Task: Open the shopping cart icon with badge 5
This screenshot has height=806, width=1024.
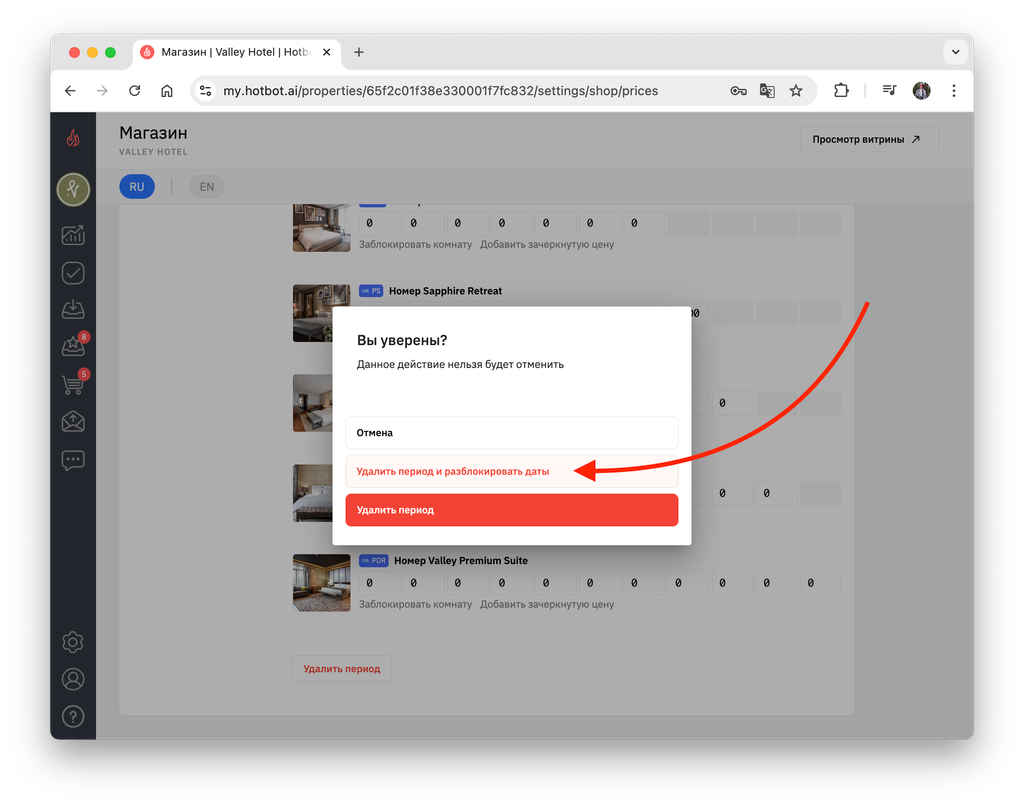Action: (x=73, y=383)
